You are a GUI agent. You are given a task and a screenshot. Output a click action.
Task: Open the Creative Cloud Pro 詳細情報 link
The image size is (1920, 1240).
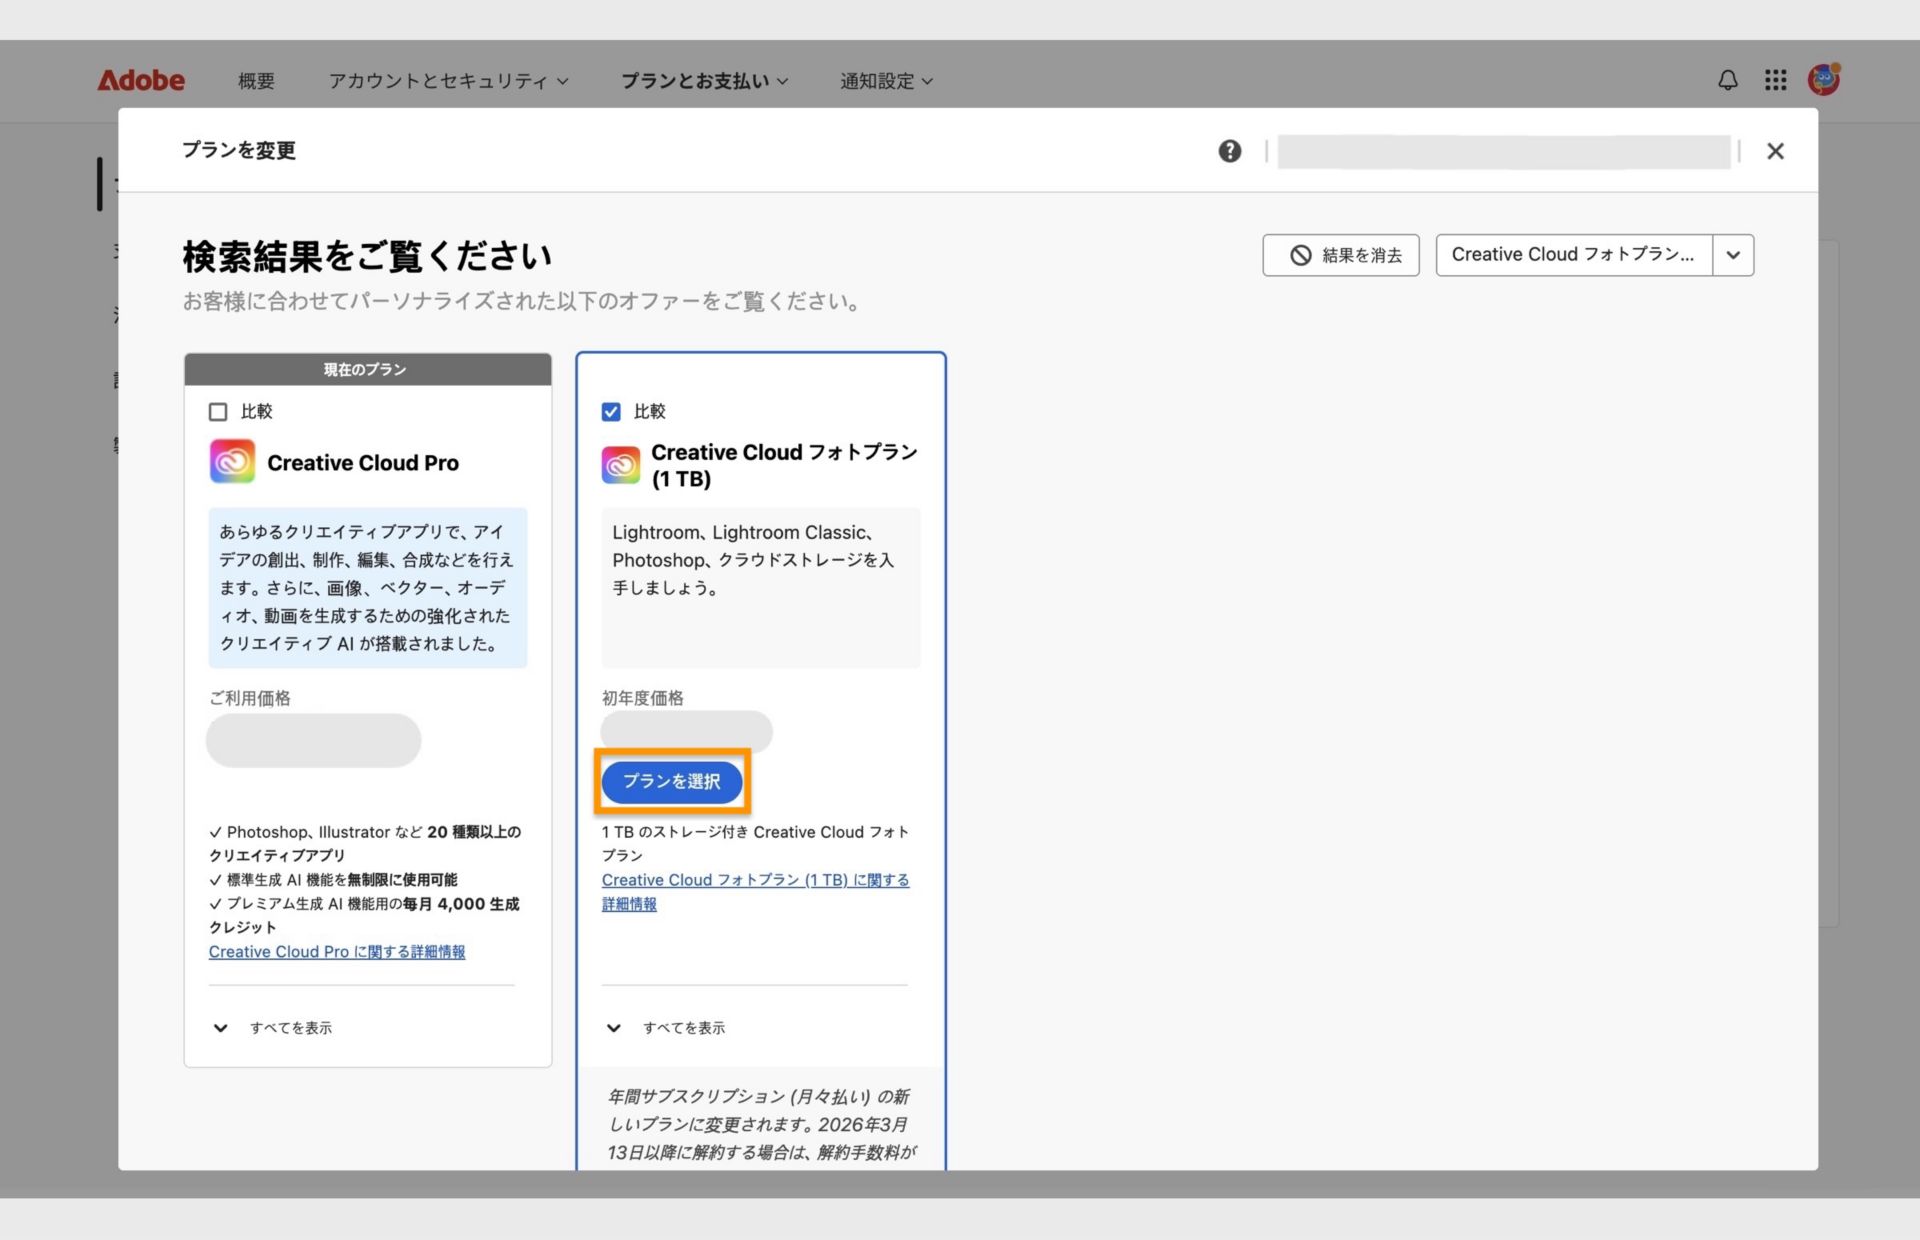pos(335,951)
